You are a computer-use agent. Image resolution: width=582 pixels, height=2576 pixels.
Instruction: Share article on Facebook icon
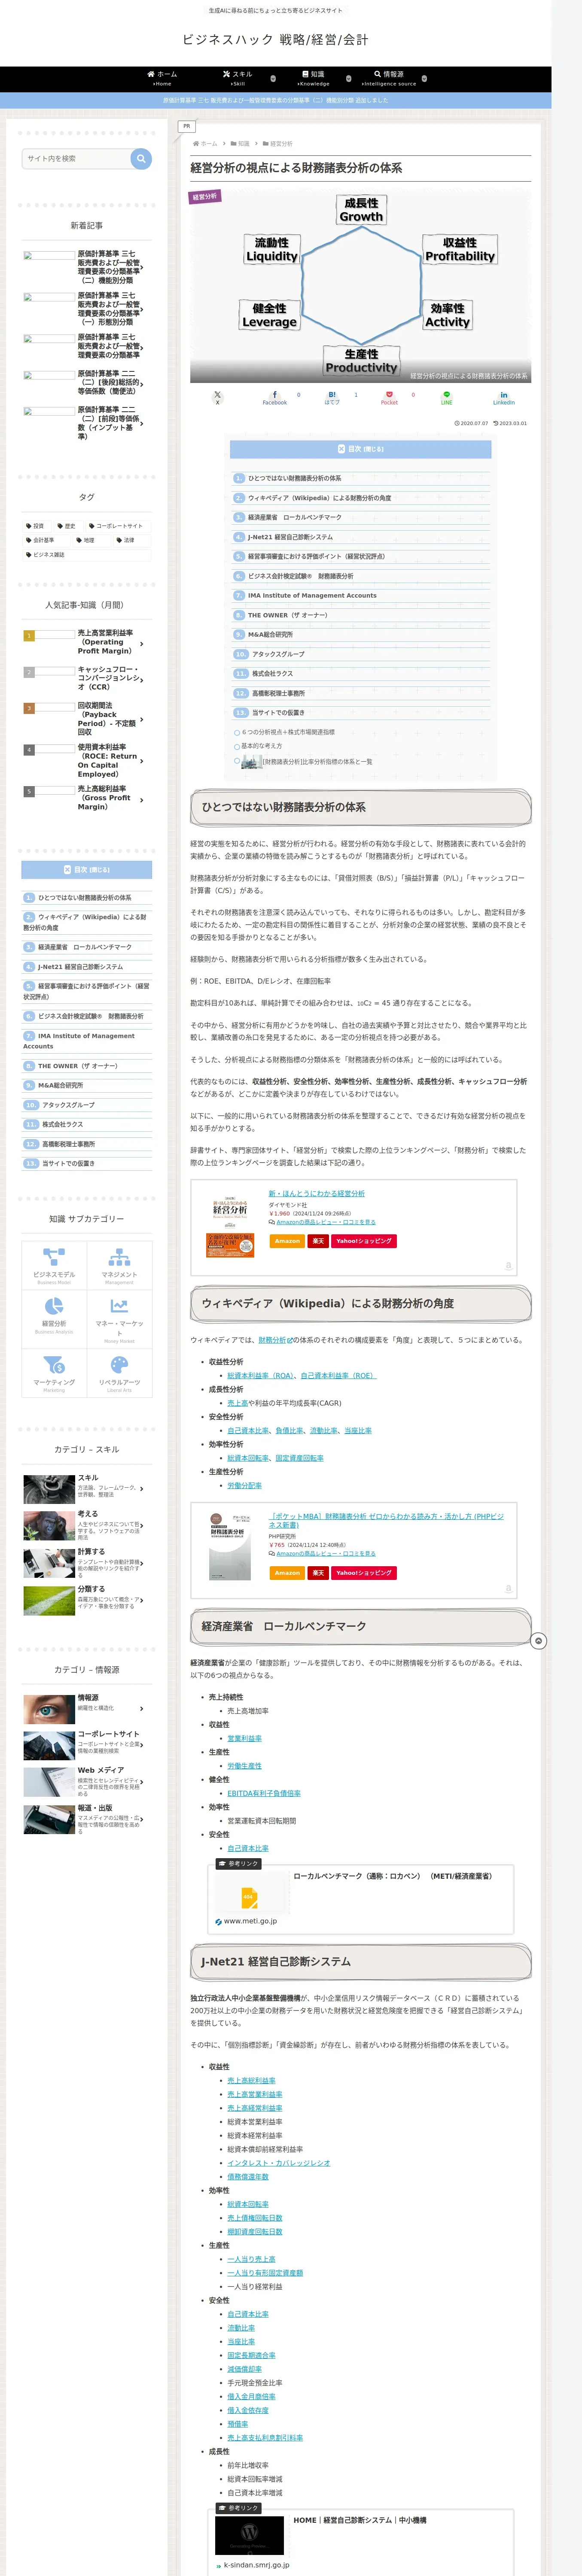275,397
